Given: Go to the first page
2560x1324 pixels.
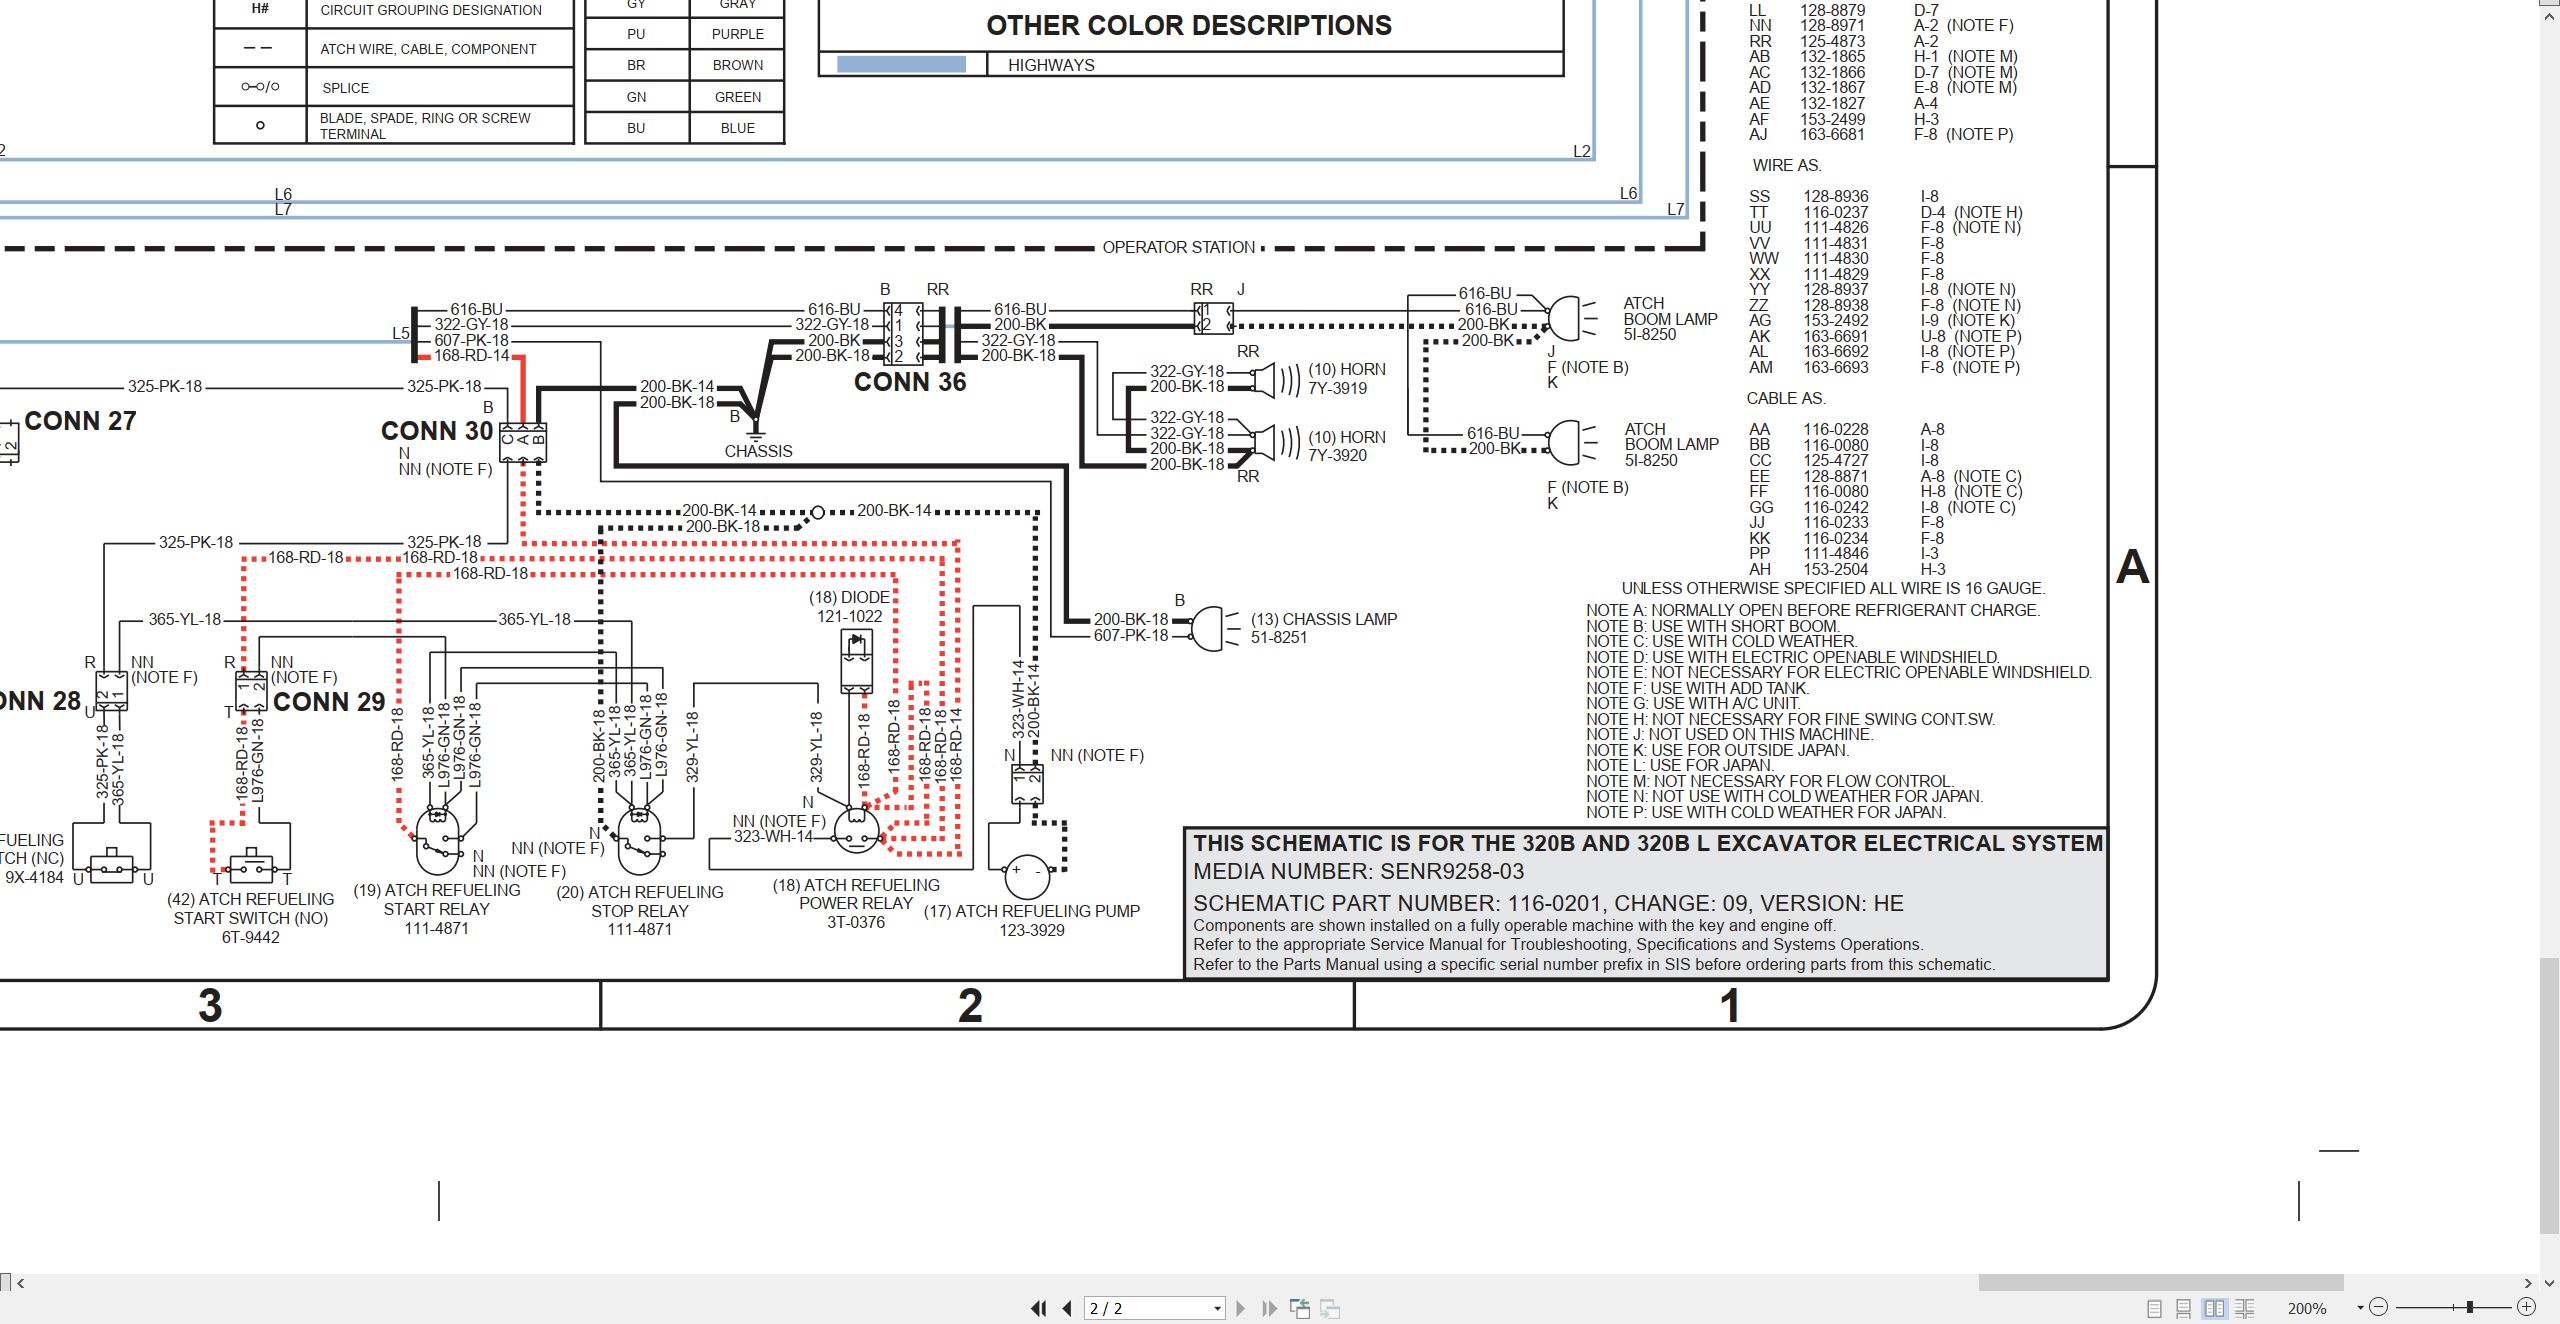Looking at the screenshot, I should (x=1039, y=1308).
